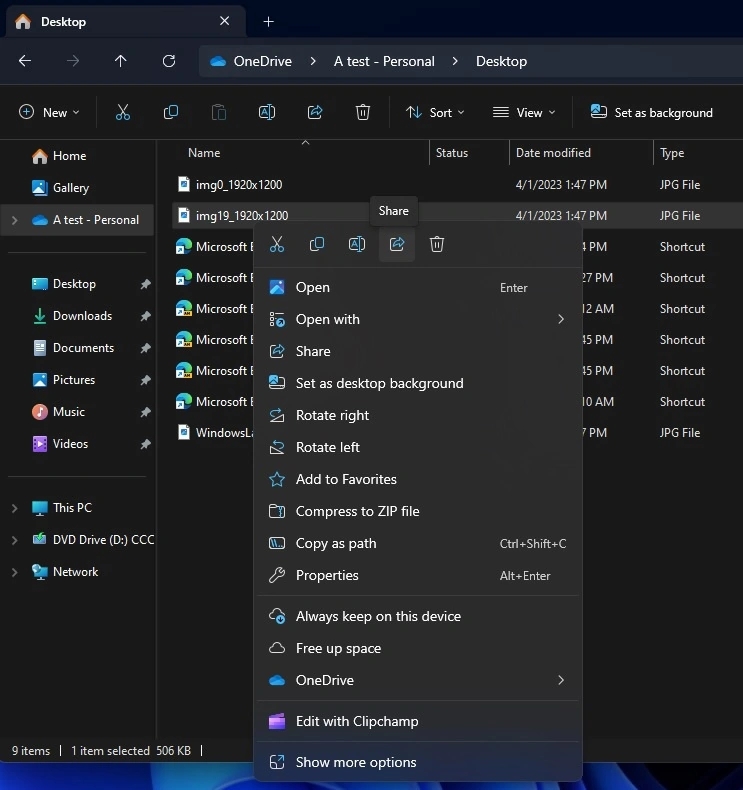Select Set as desktop background menu item
Image resolution: width=743 pixels, height=790 pixels.
[379, 383]
